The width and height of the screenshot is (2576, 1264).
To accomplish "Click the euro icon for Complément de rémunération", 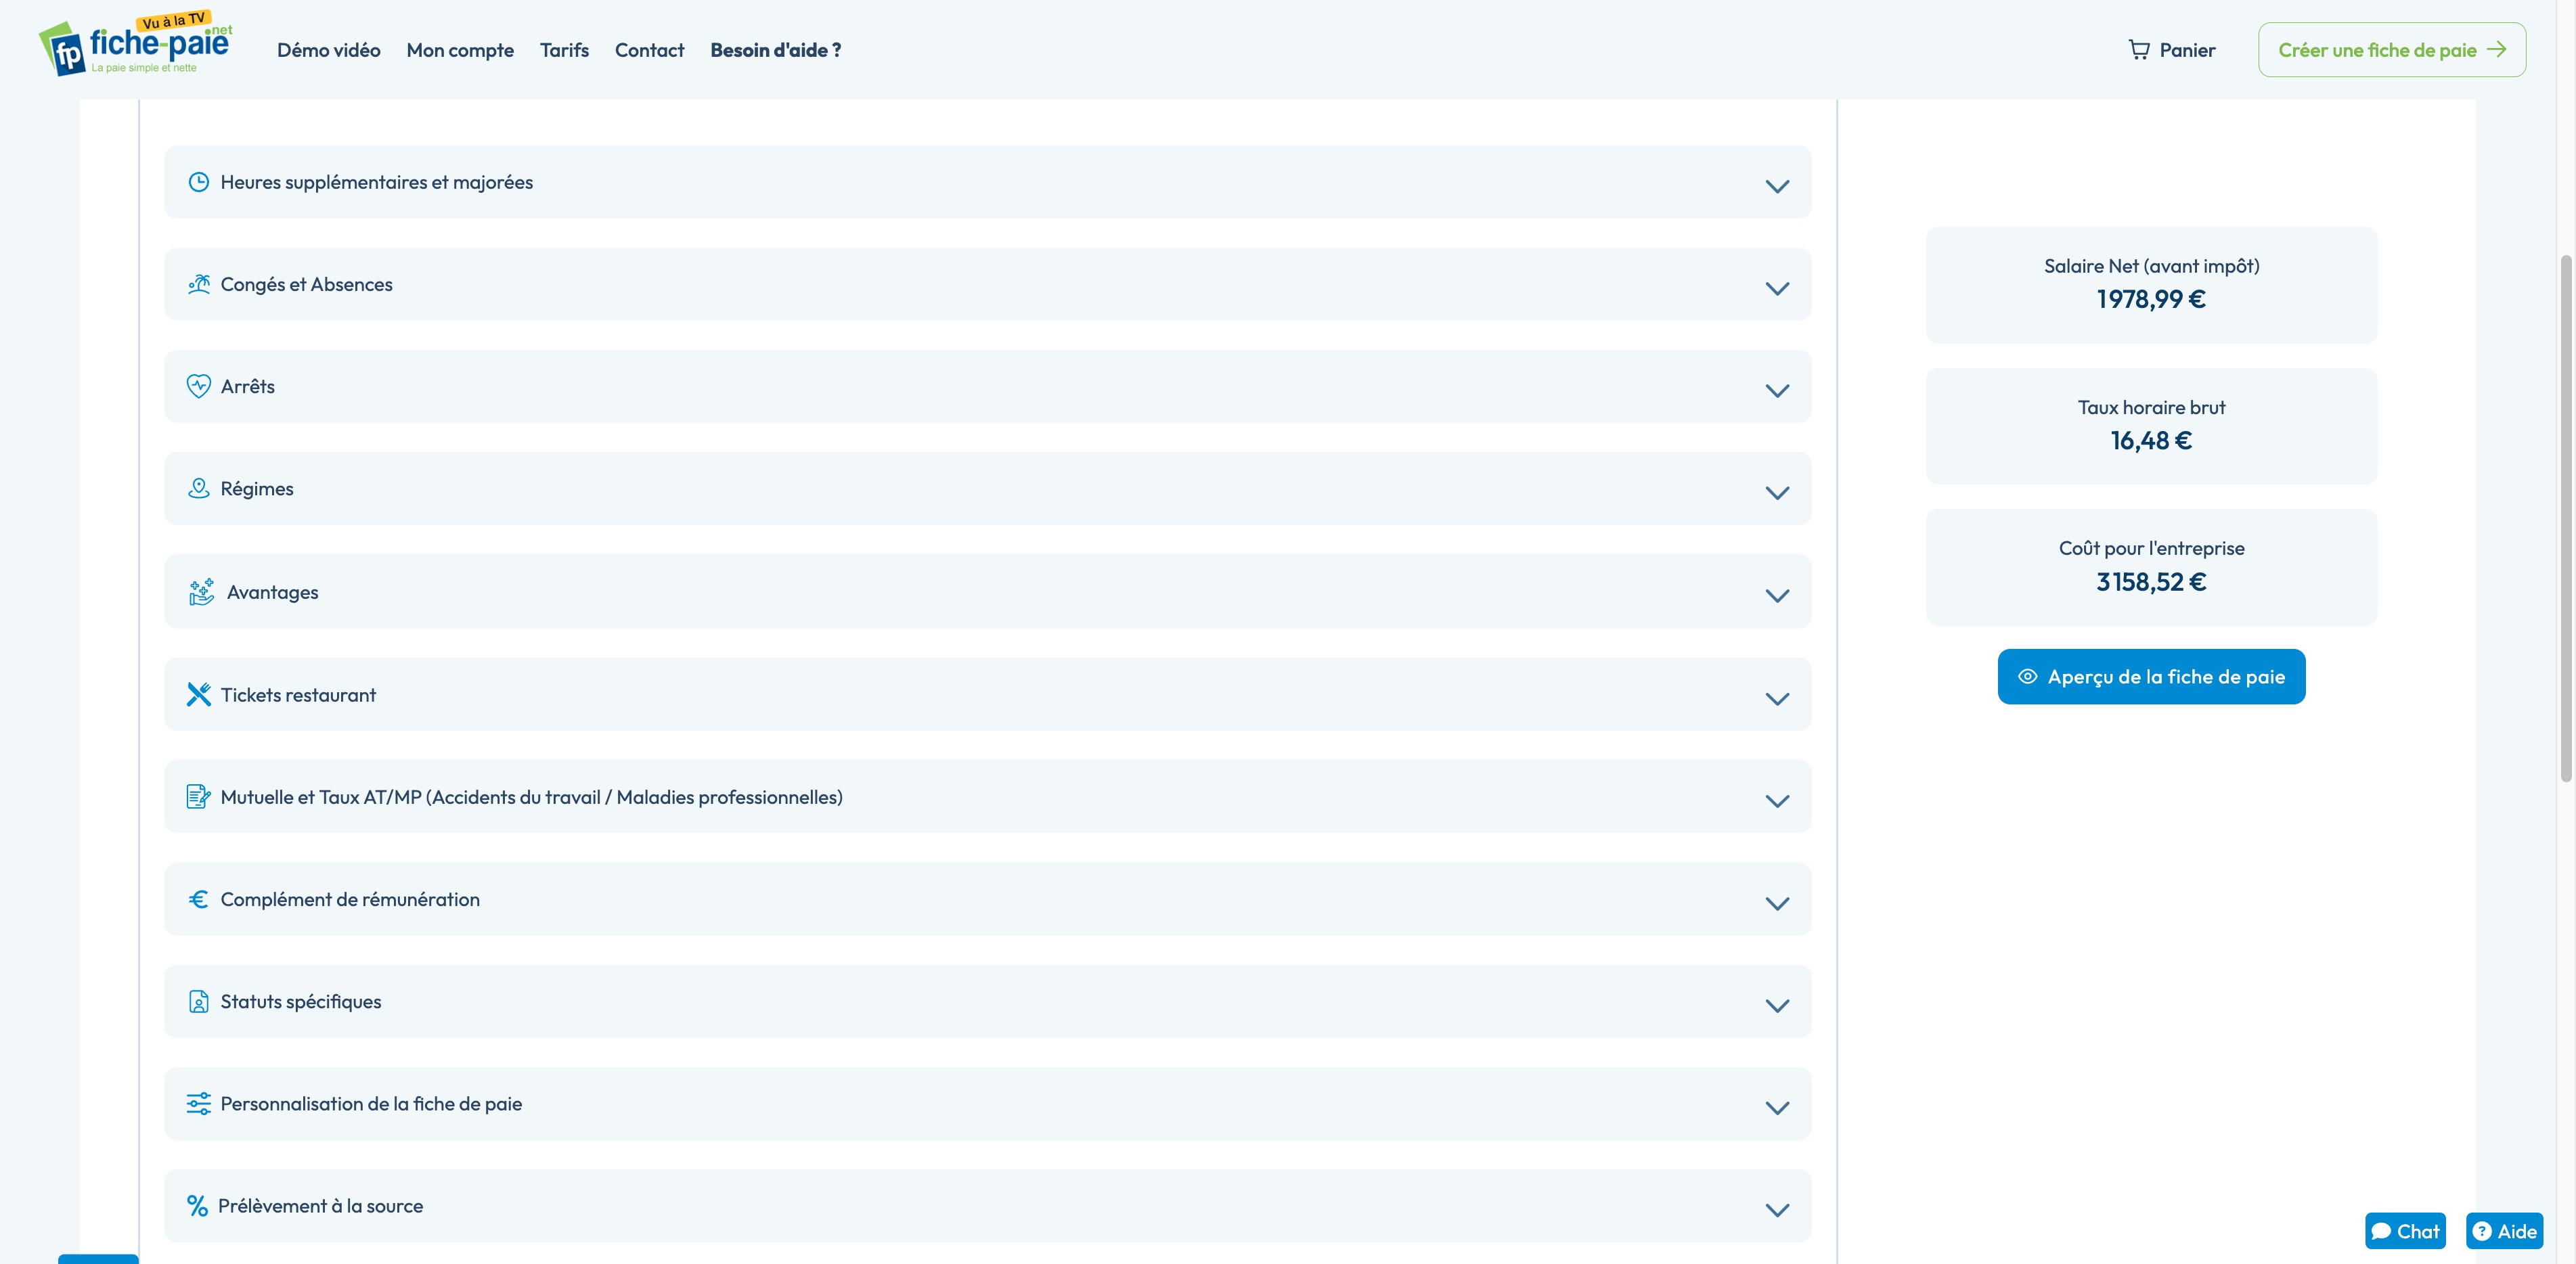I will point(198,899).
